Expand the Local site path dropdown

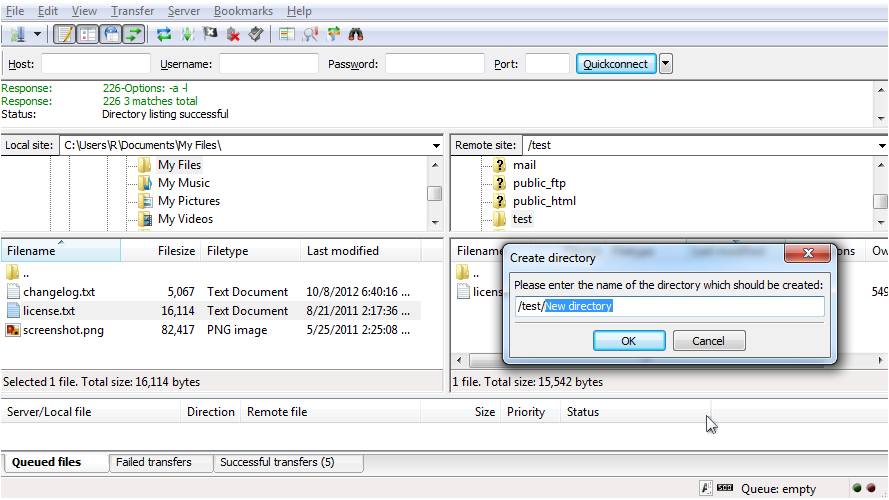click(436, 146)
